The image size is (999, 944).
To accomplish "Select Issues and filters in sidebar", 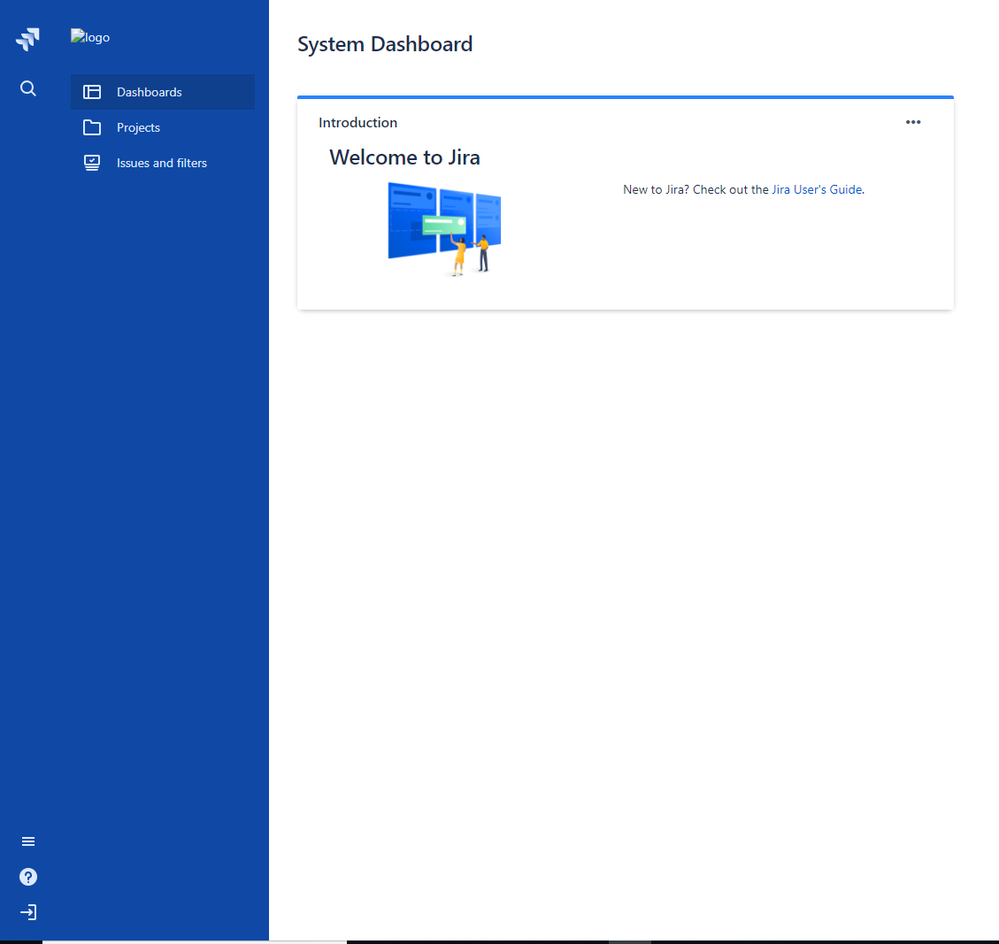I will (162, 163).
